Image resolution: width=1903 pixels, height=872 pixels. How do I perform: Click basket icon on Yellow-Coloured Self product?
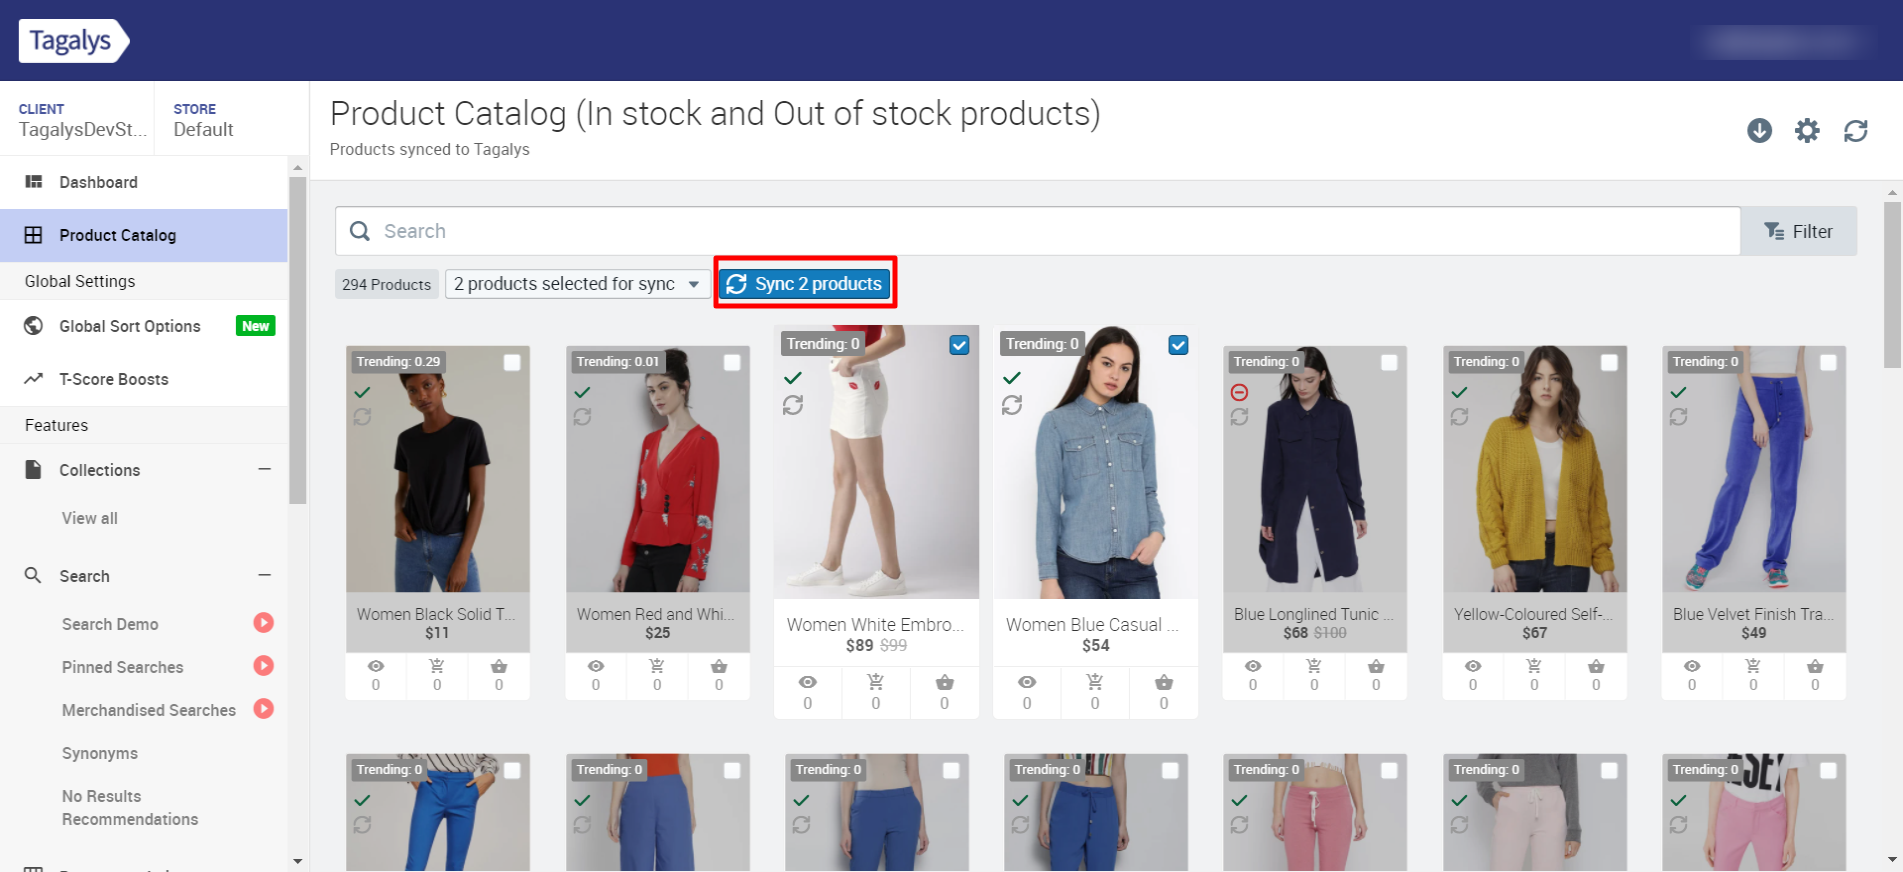coord(1596,666)
